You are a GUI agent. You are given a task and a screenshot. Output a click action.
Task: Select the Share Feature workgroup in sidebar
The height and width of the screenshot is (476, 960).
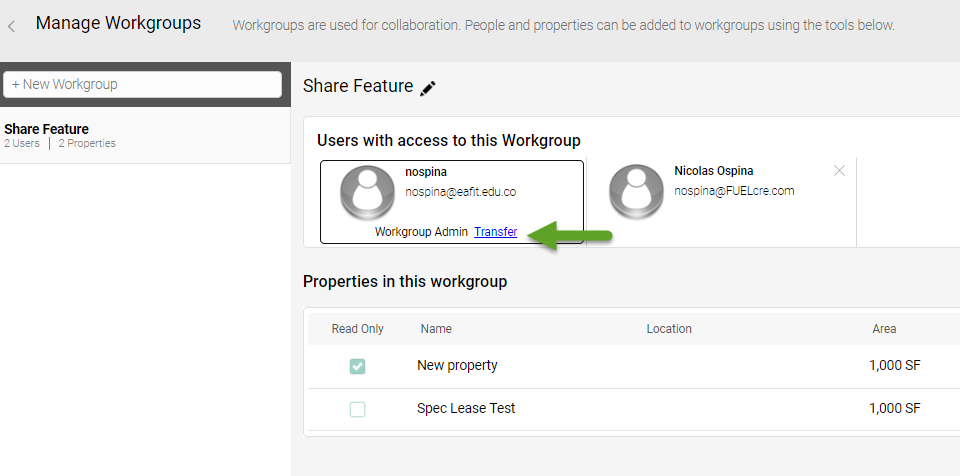click(x=60, y=135)
